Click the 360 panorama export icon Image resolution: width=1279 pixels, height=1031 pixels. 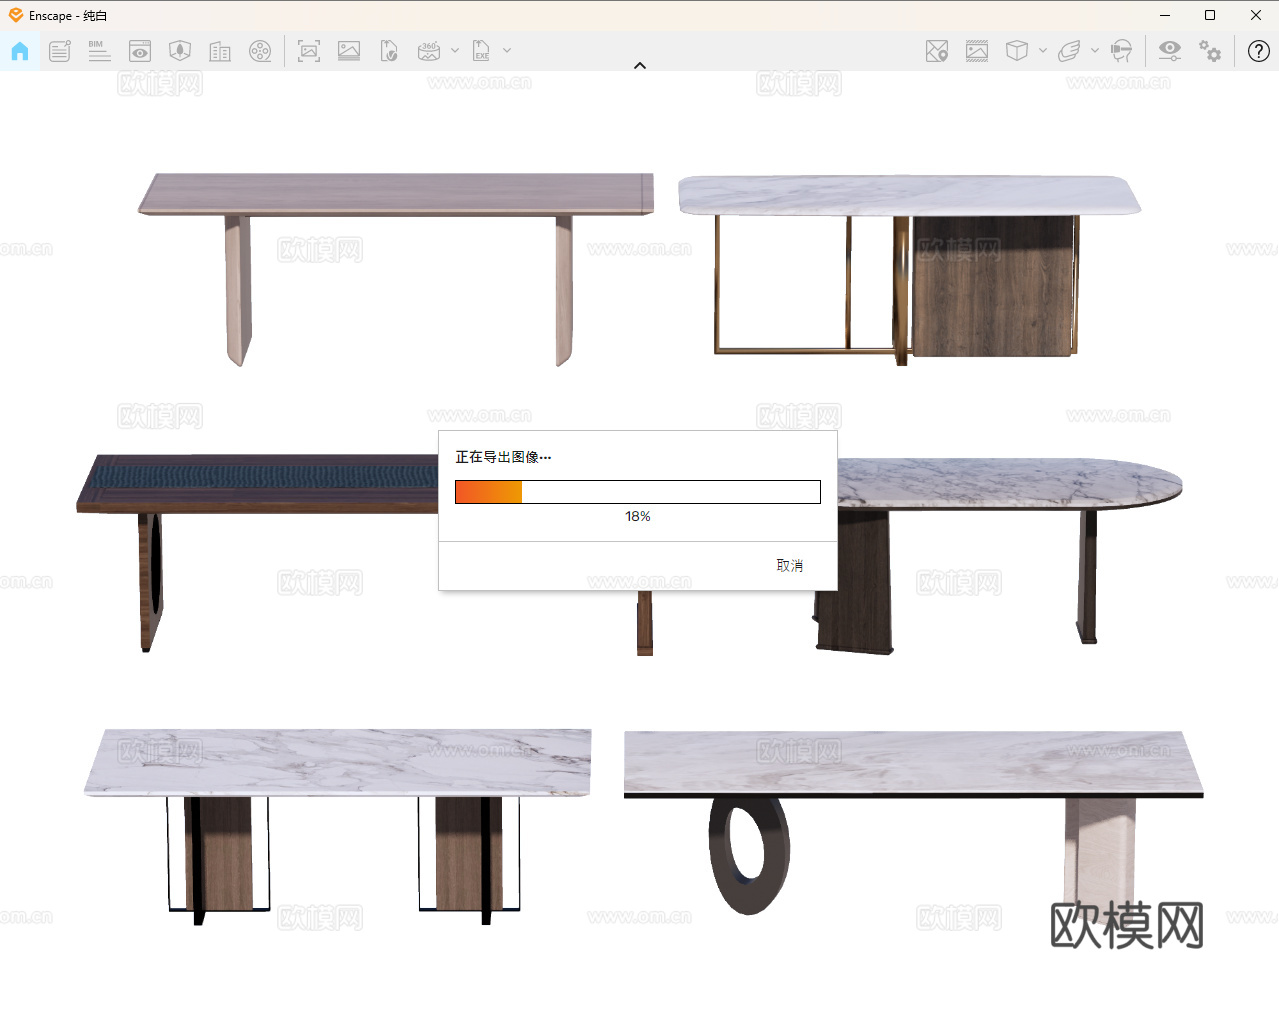click(429, 51)
